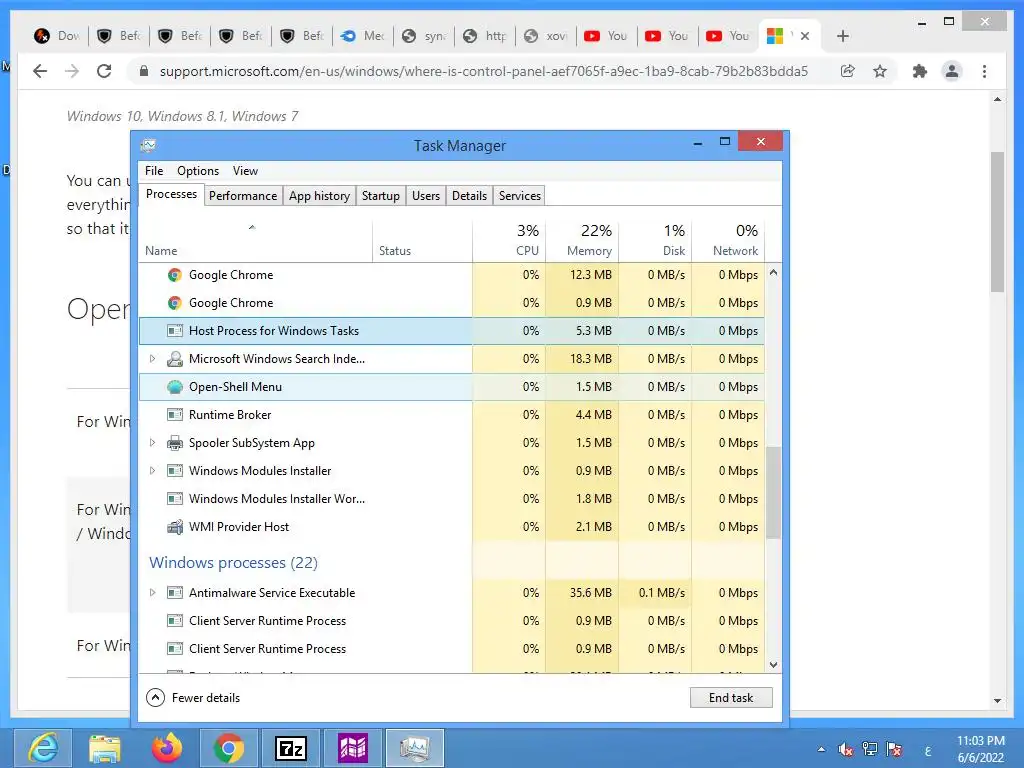
Task: Select the Windows Modules Installer Wor... row
Action: click(x=451, y=499)
